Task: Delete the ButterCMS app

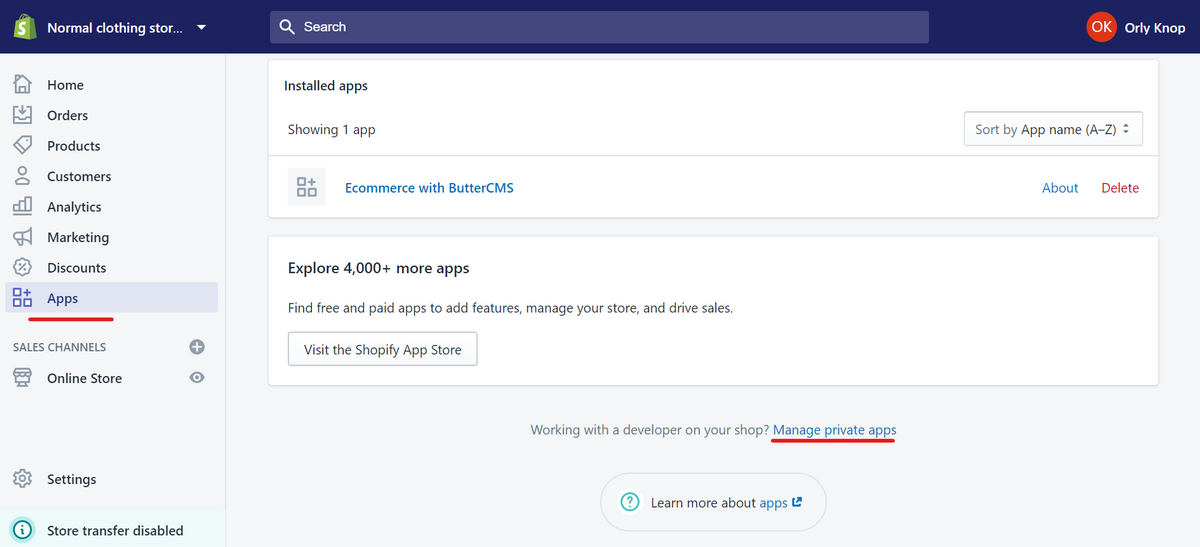Action: coord(1120,188)
